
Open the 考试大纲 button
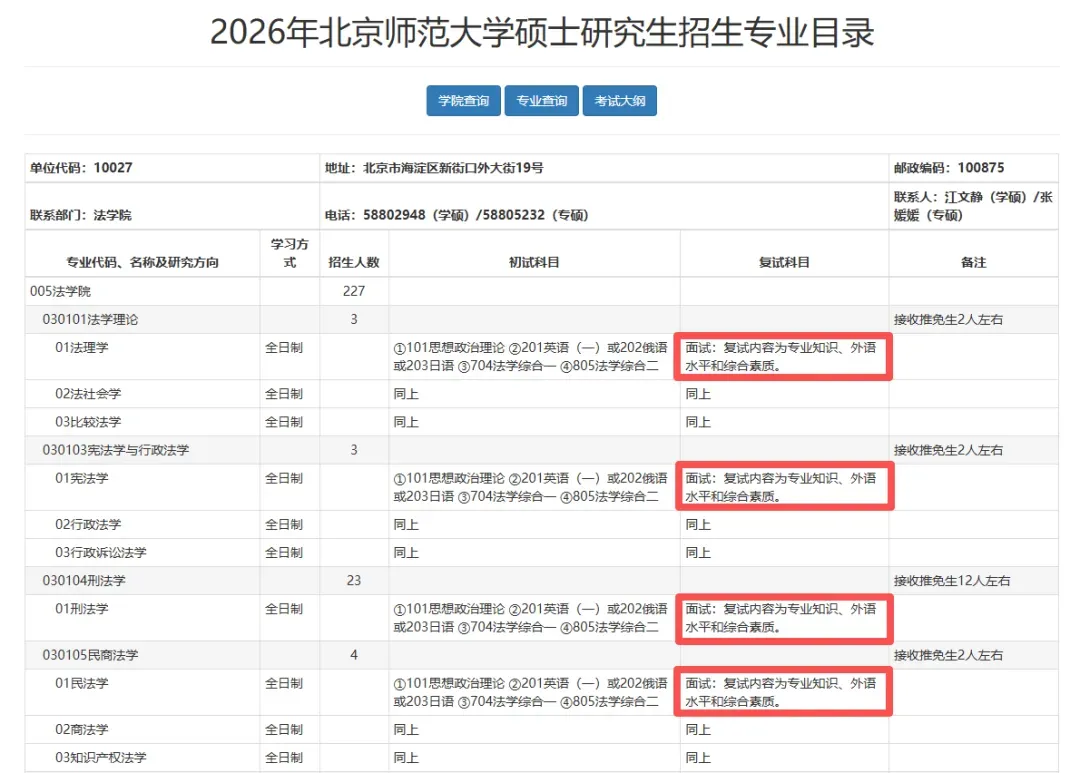(620, 101)
